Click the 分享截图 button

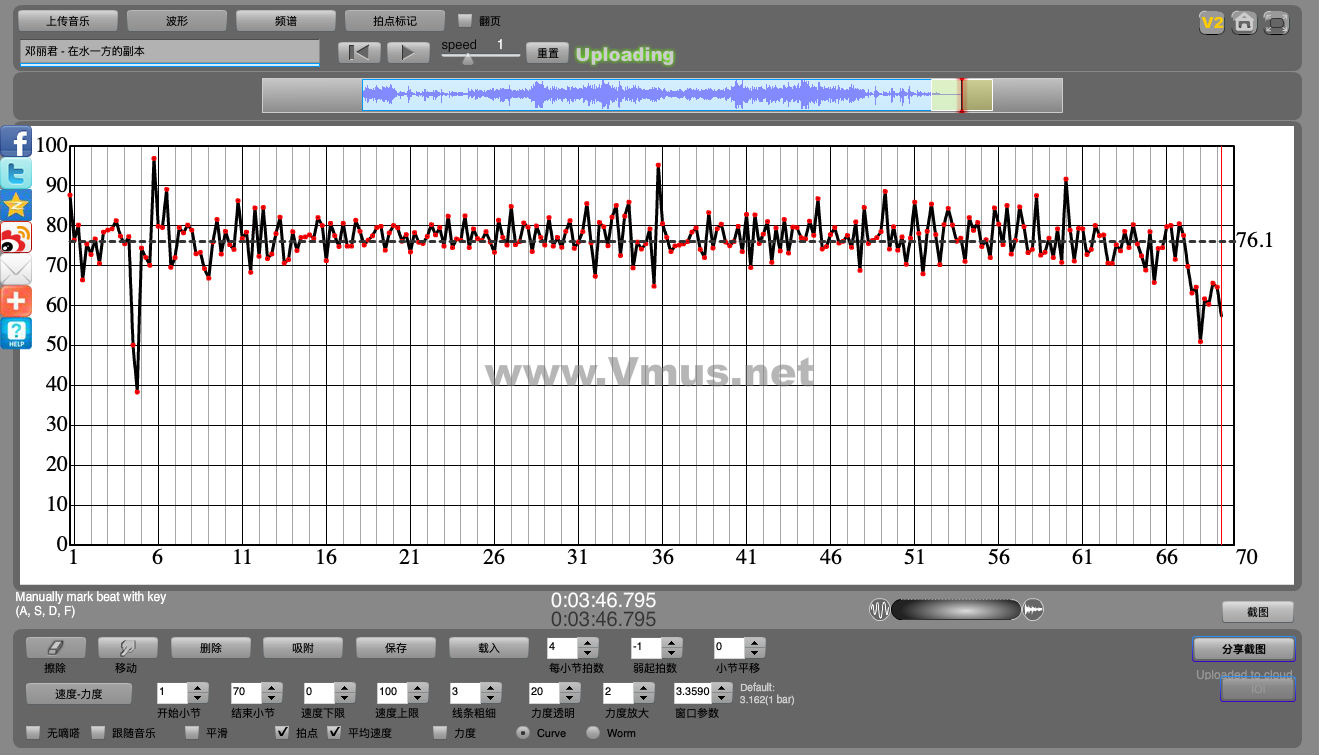(x=1243, y=649)
